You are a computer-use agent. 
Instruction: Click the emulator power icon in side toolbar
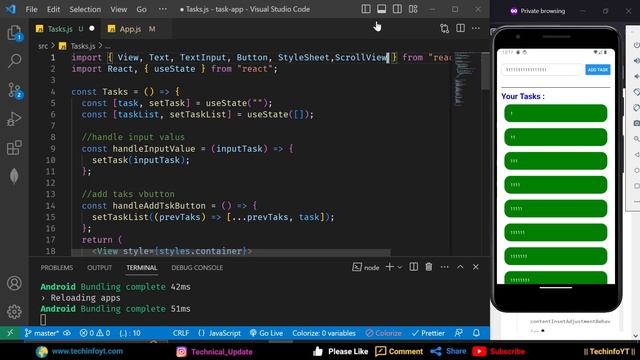[x=636, y=45]
